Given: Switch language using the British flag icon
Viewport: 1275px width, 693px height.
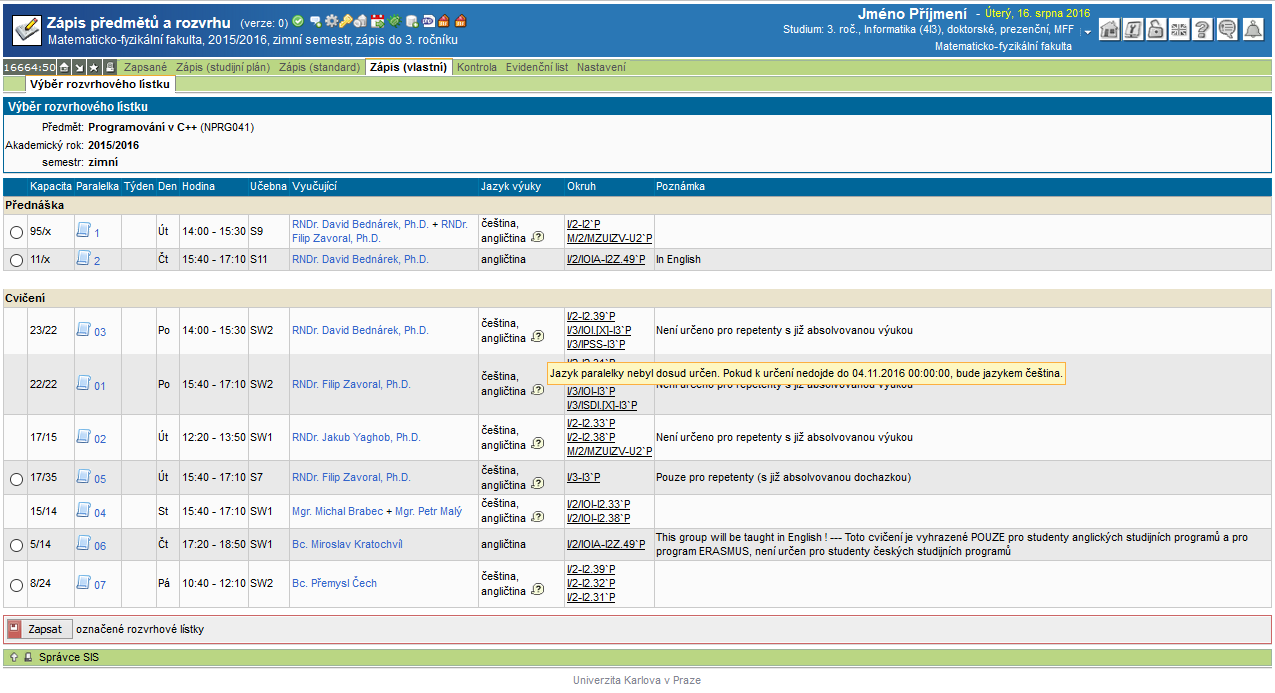Looking at the screenshot, I should point(1180,30).
